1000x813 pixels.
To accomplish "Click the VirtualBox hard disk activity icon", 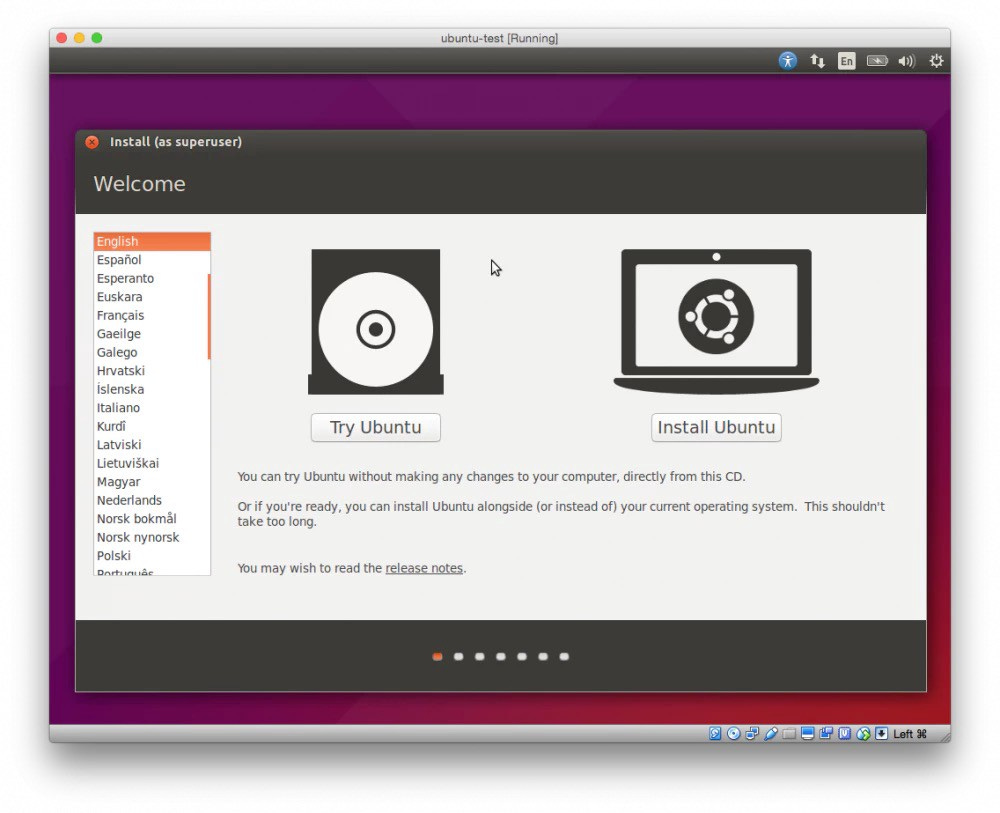I will (715, 733).
